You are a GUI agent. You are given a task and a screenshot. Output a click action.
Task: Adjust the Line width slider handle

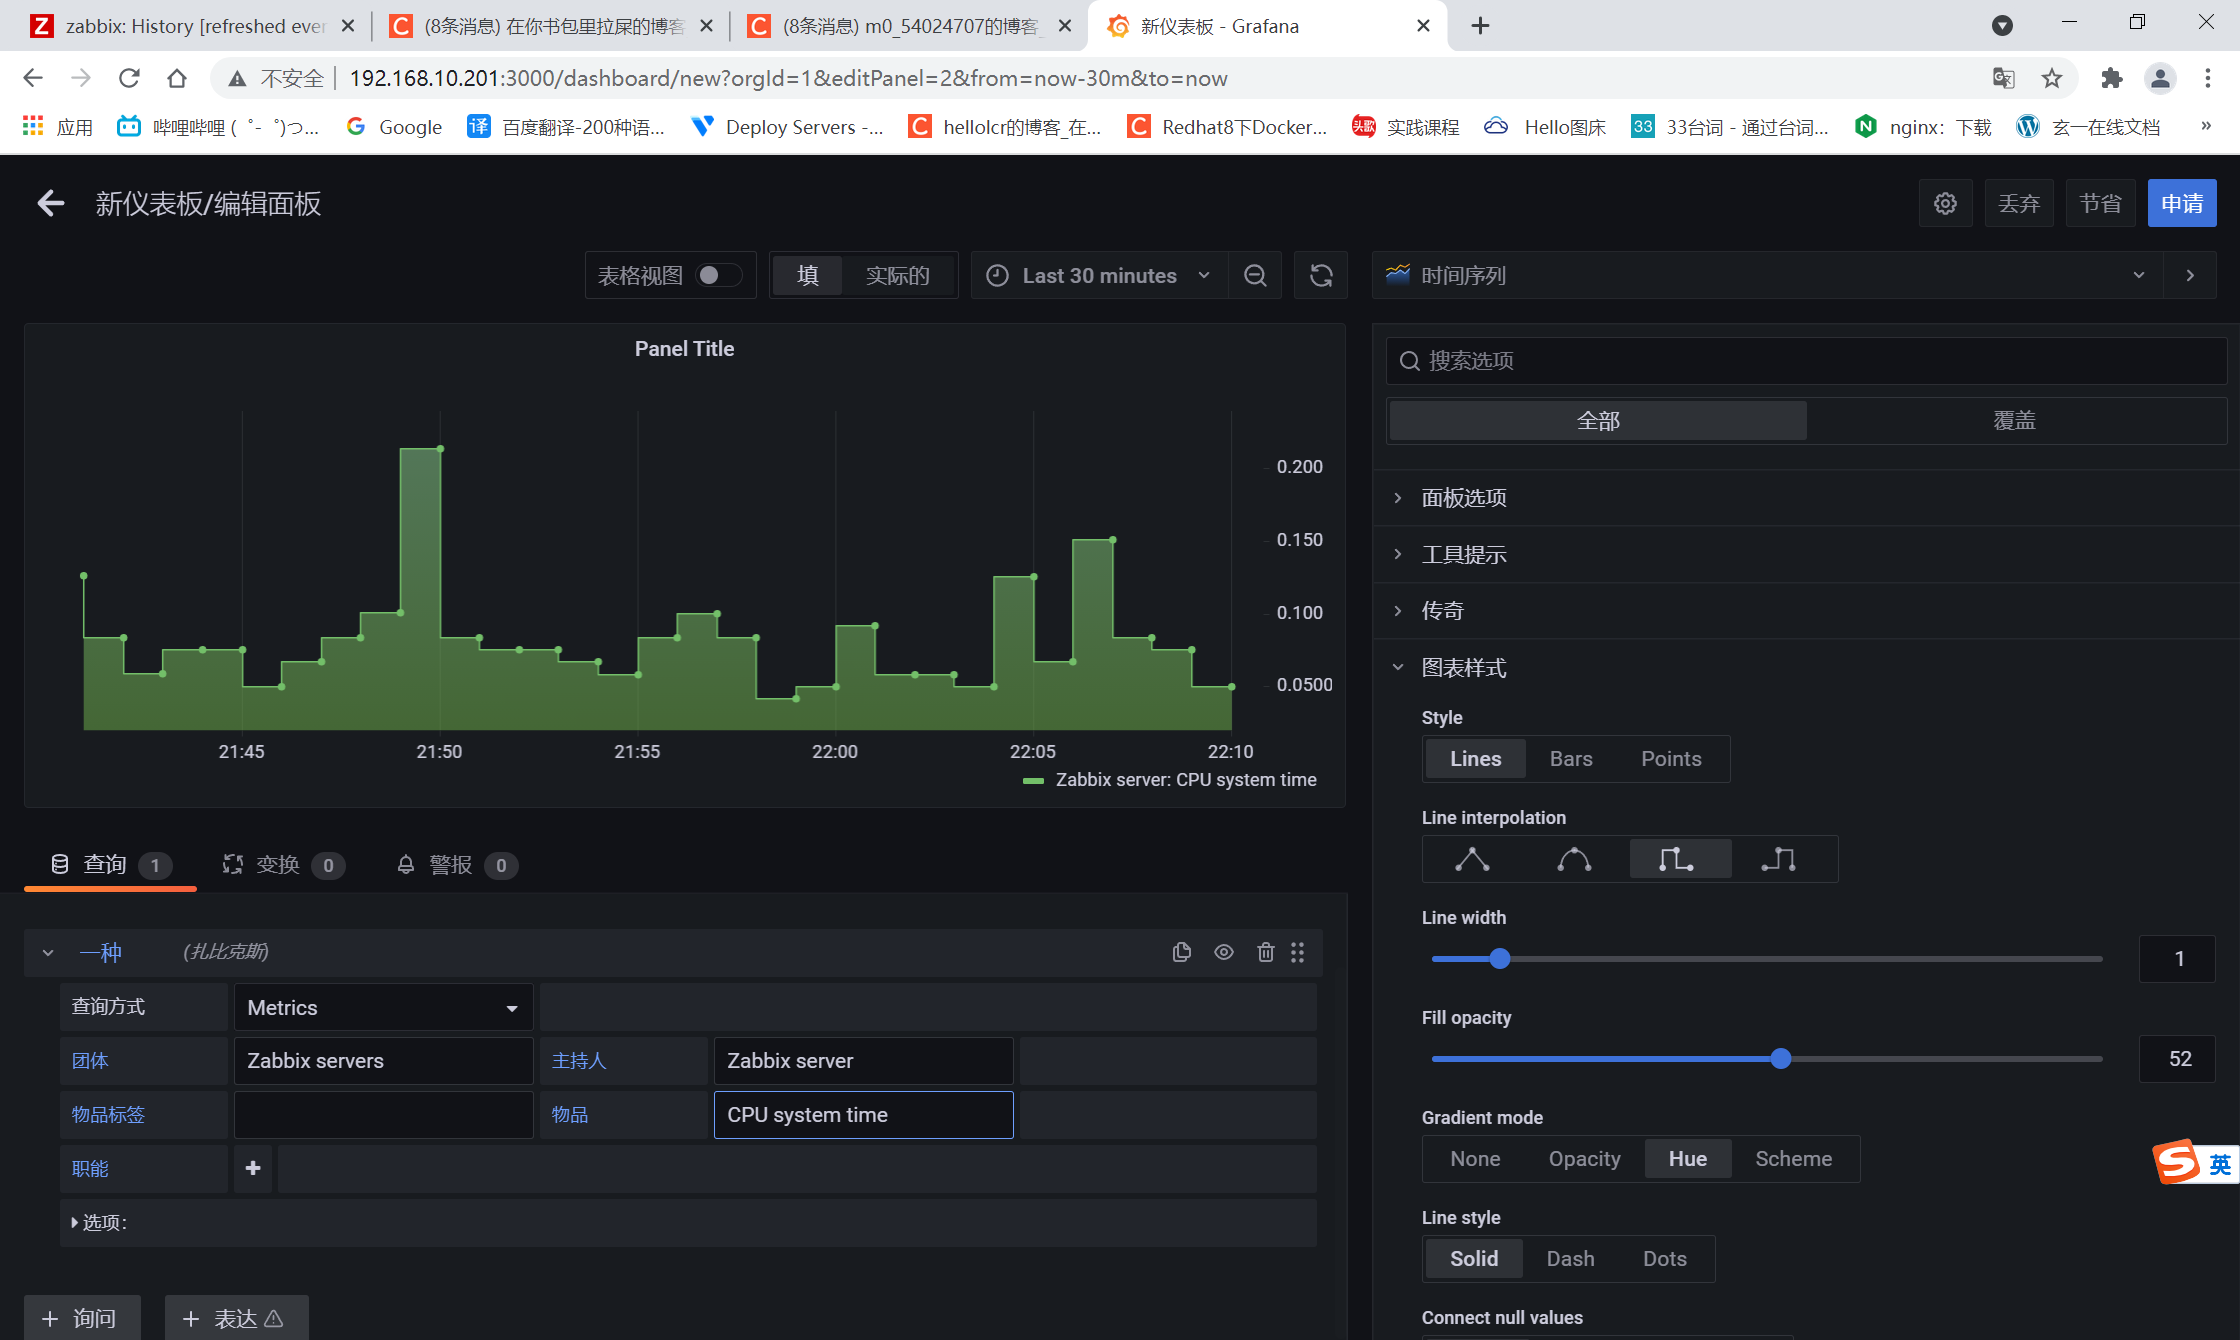coord(1499,959)
